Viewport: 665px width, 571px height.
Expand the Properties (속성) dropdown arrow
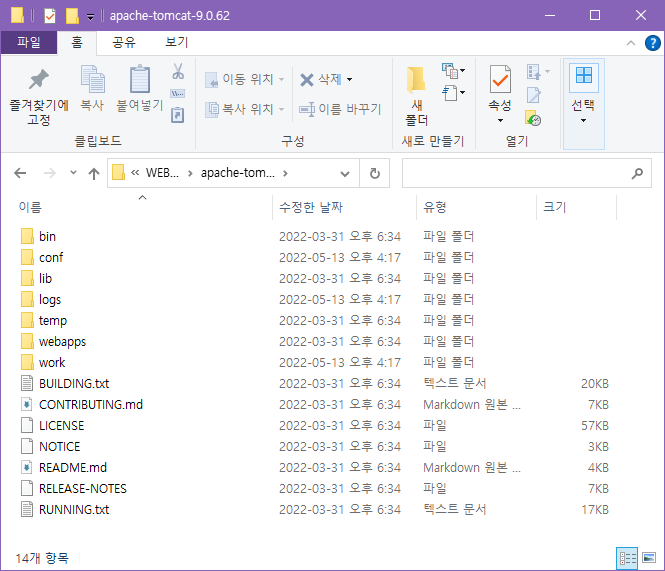point(500,120)
